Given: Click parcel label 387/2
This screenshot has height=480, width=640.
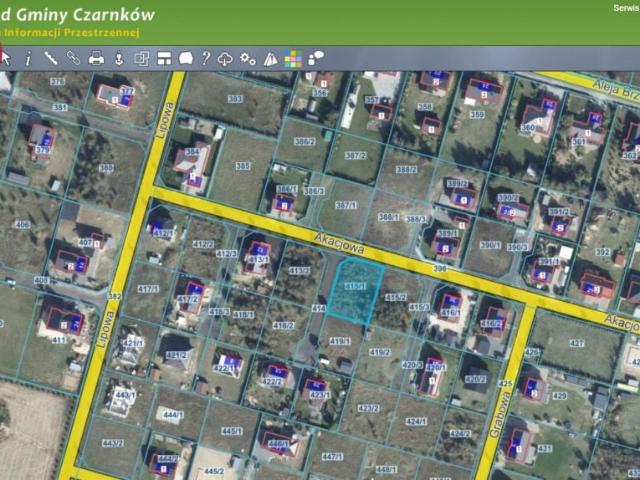Looking at the screenshot, I should coord(356,156).
